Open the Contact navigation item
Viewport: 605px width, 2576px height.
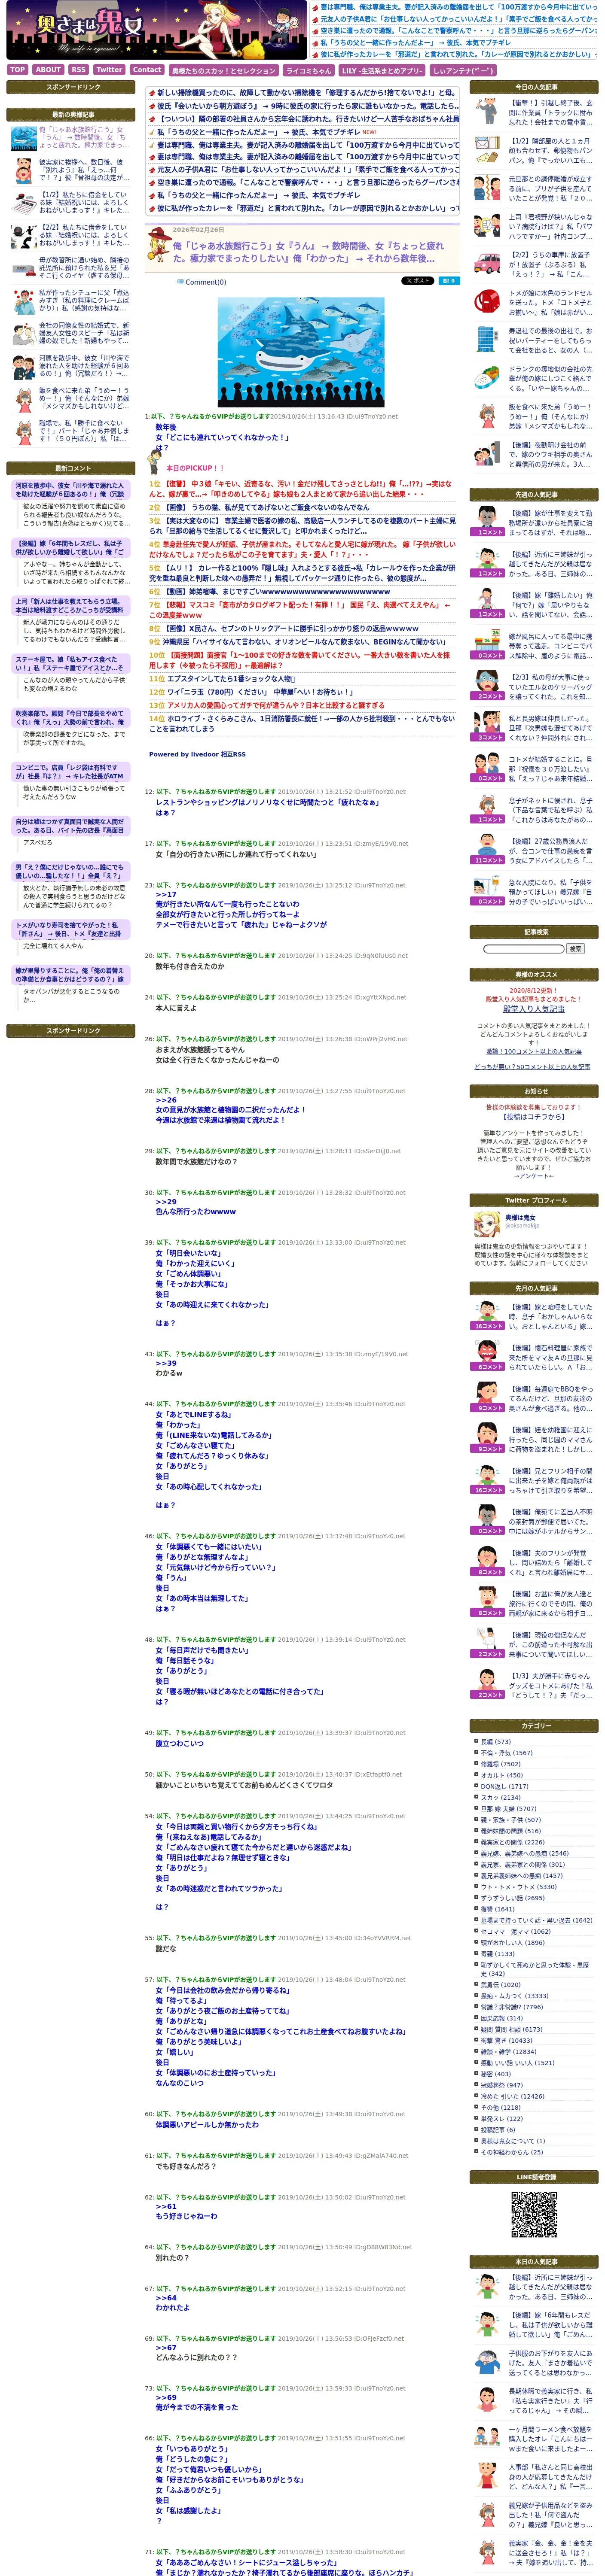click(147, 70)
